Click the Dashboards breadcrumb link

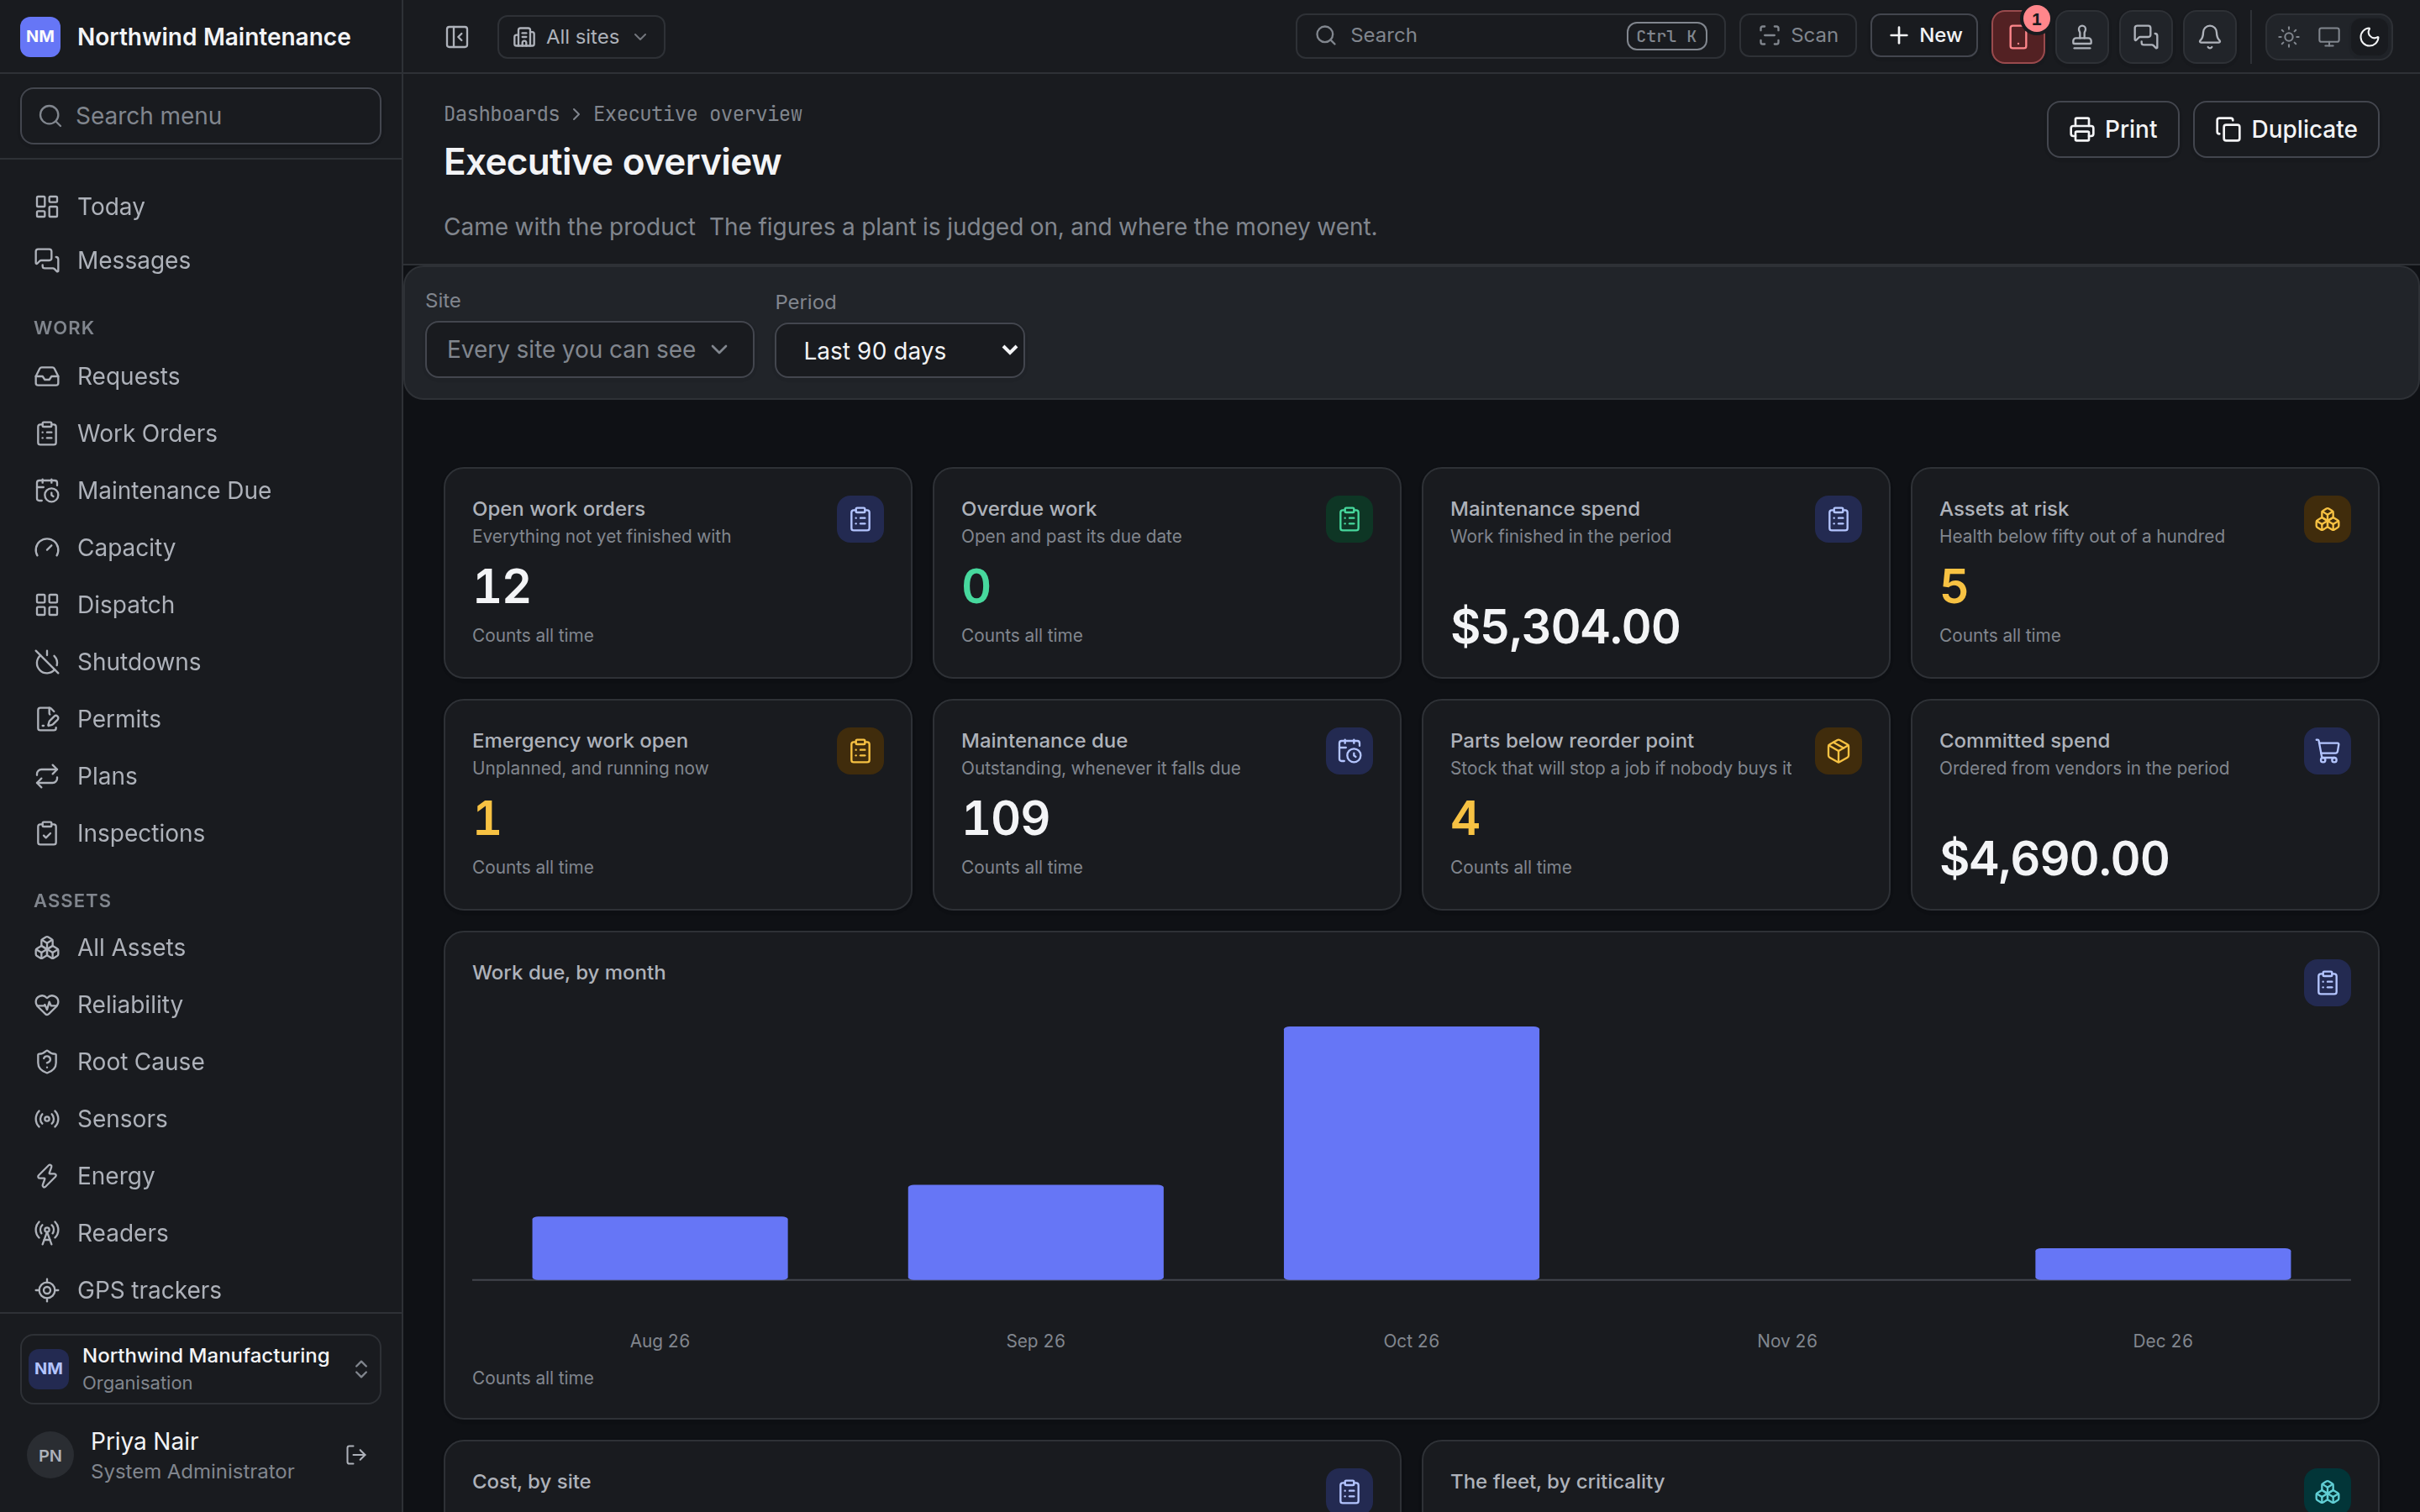[x=502, y=114]
